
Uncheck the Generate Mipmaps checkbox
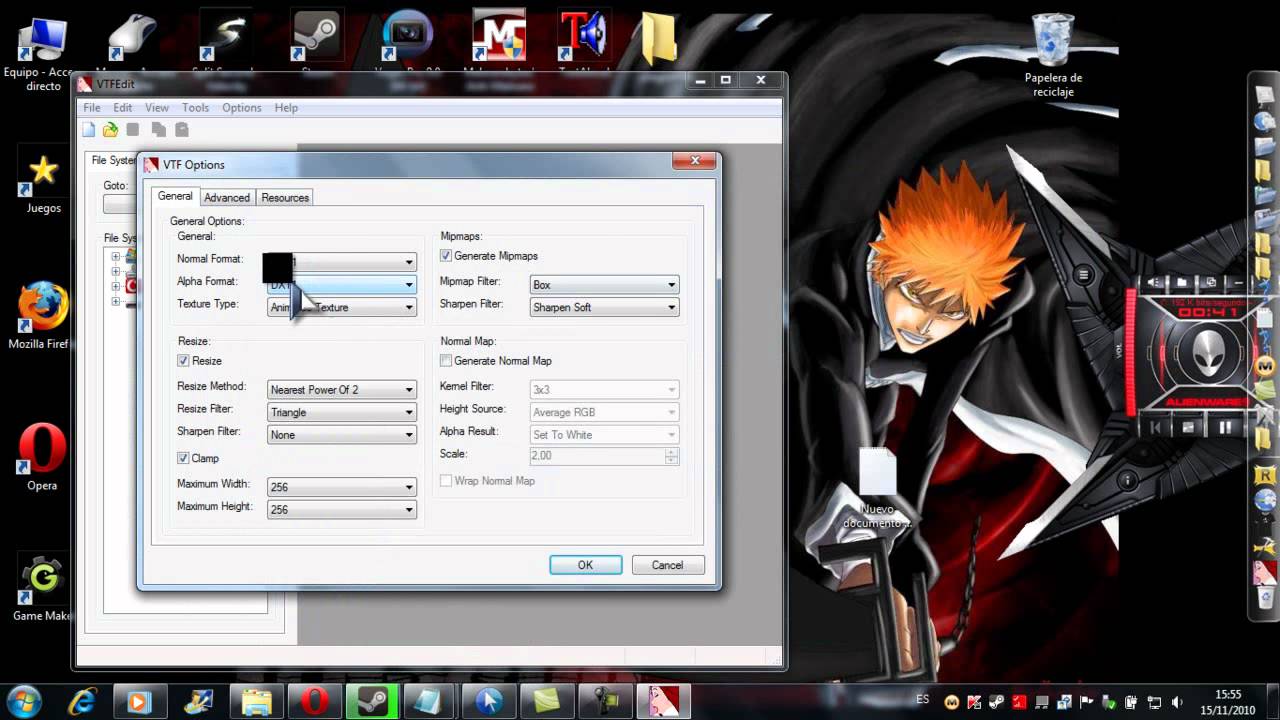[446, 256]
